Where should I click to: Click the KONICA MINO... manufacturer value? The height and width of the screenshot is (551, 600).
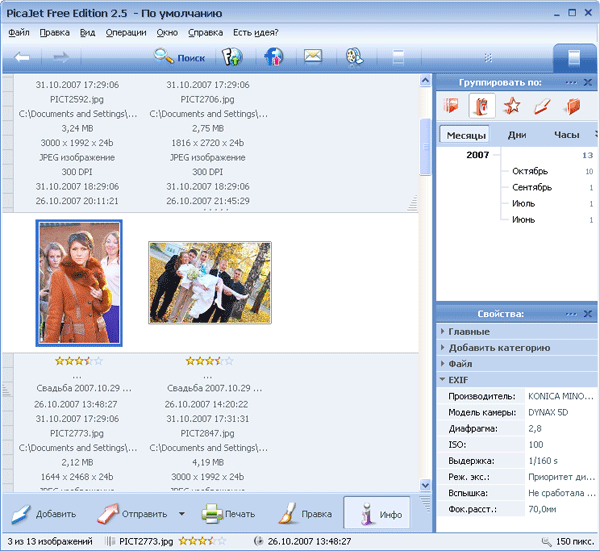click(561, 396)
